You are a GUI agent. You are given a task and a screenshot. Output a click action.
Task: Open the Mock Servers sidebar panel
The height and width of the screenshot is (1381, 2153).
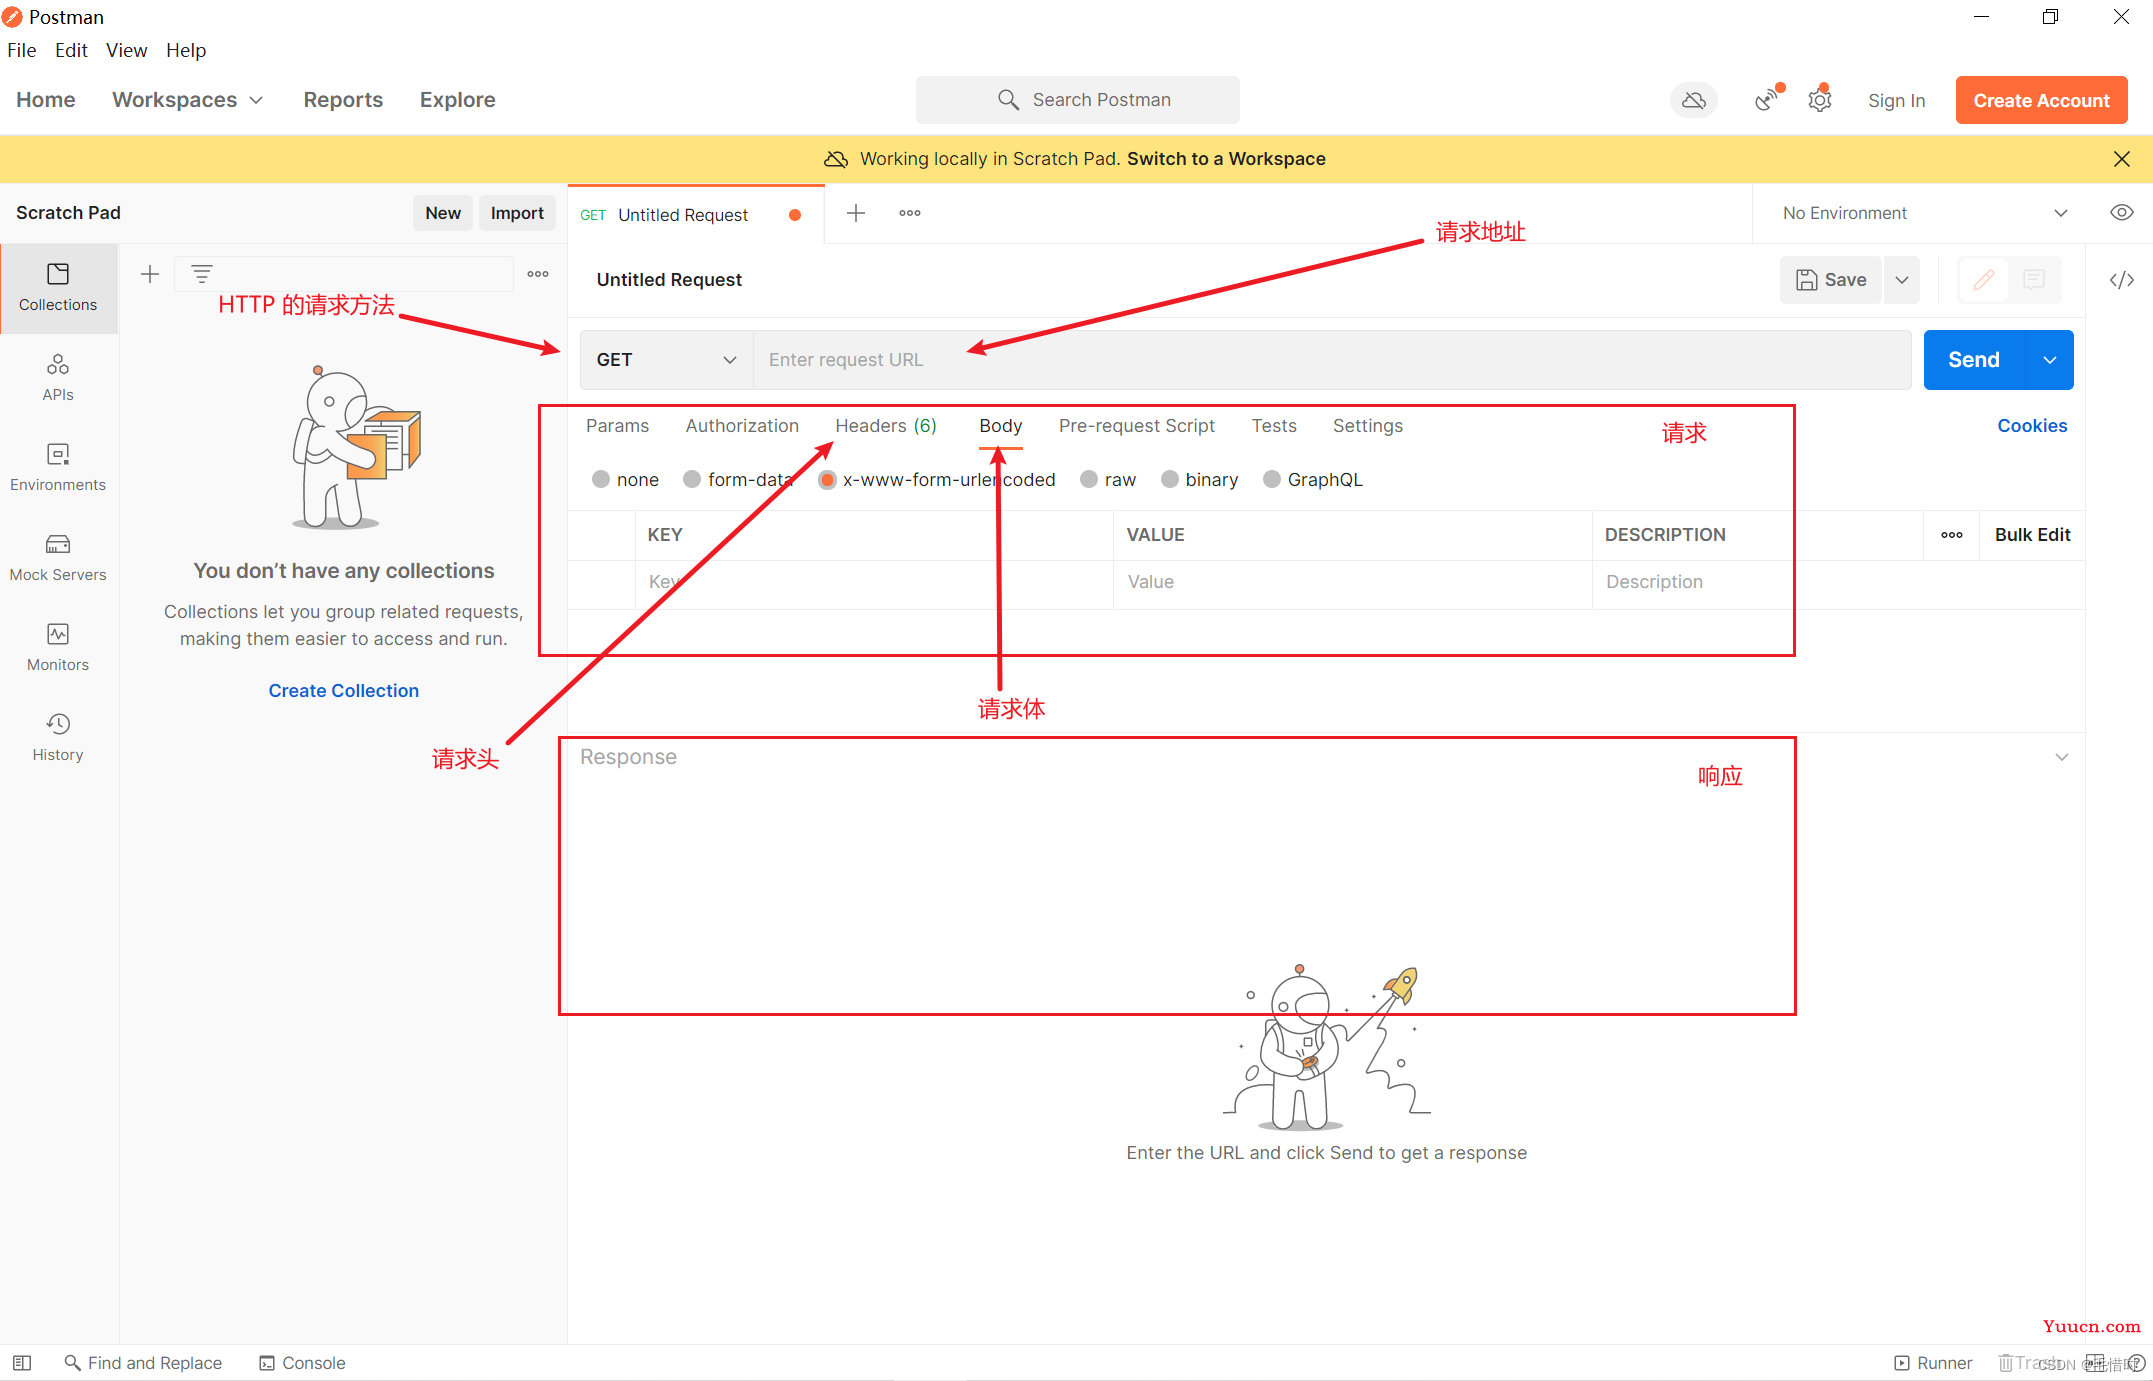point(58,557)
